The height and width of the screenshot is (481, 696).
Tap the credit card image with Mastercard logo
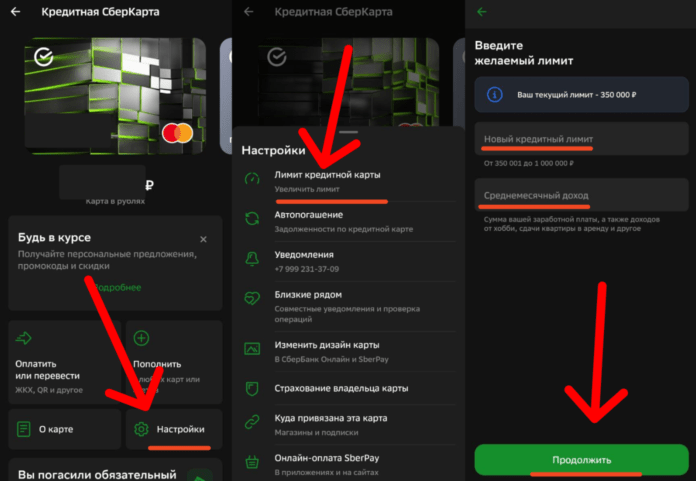tap(115, 96)
